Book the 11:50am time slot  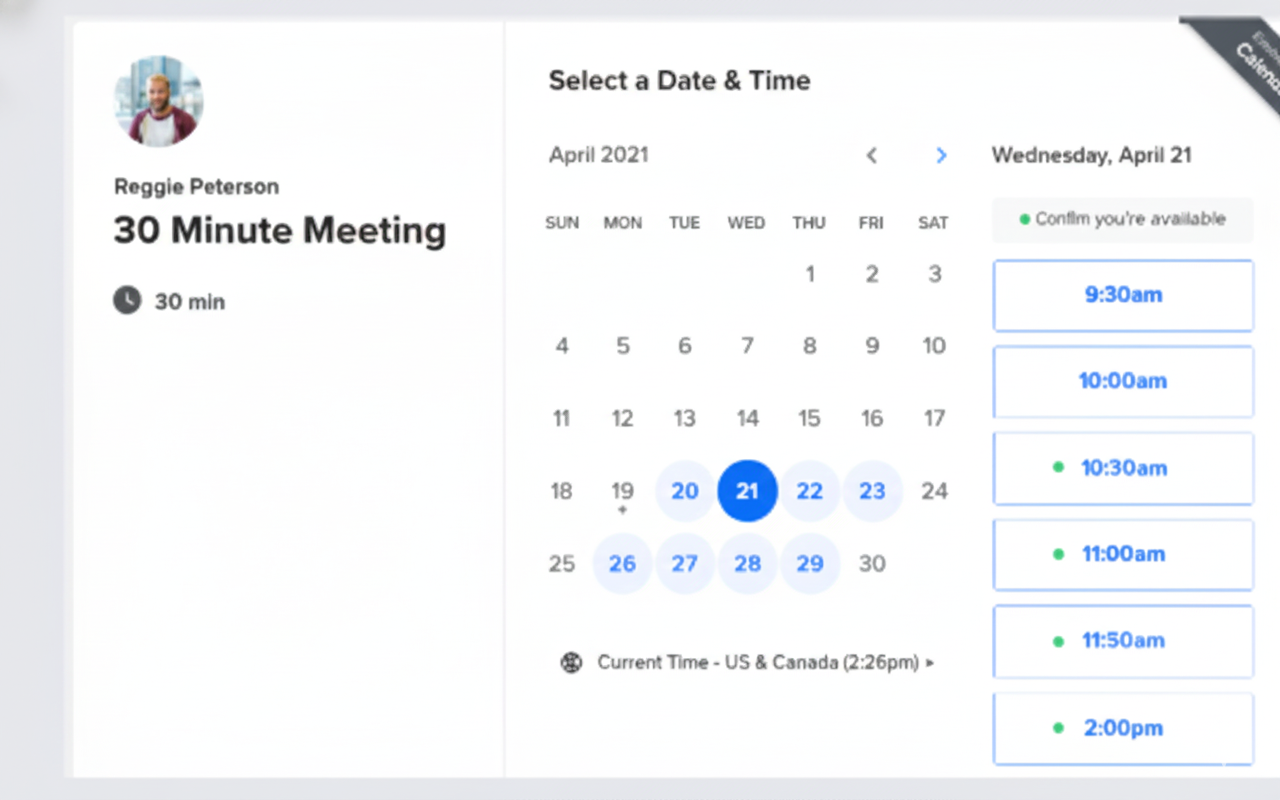1122,641
